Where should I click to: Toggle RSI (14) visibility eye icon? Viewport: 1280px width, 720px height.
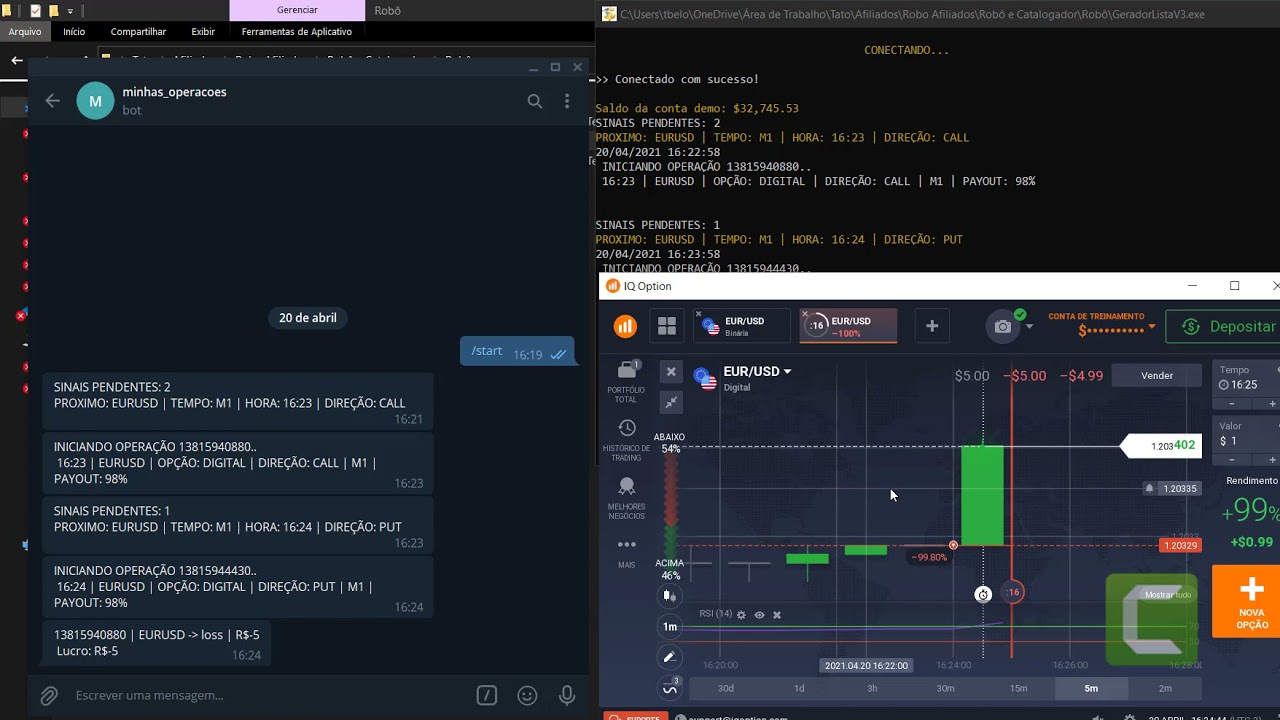[759, 615]
